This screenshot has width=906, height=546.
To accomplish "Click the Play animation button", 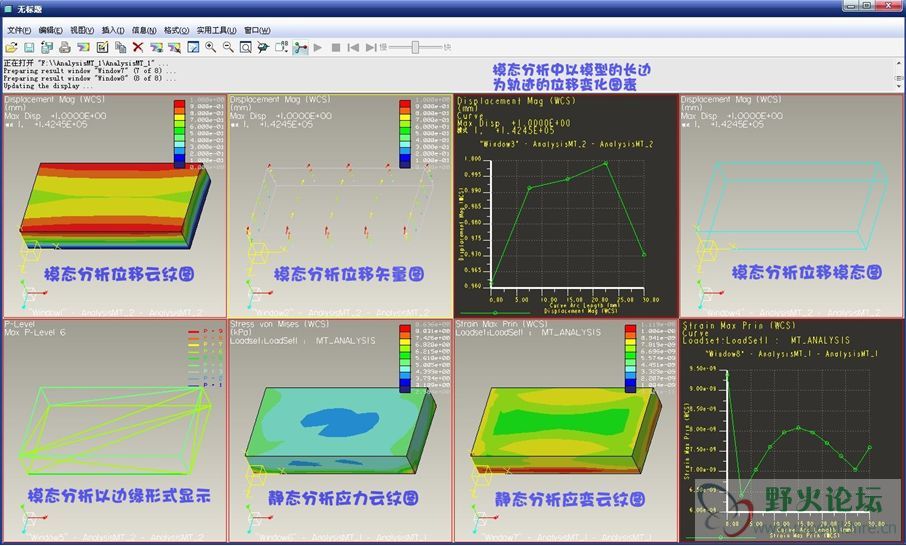I will tap(318, 47).
